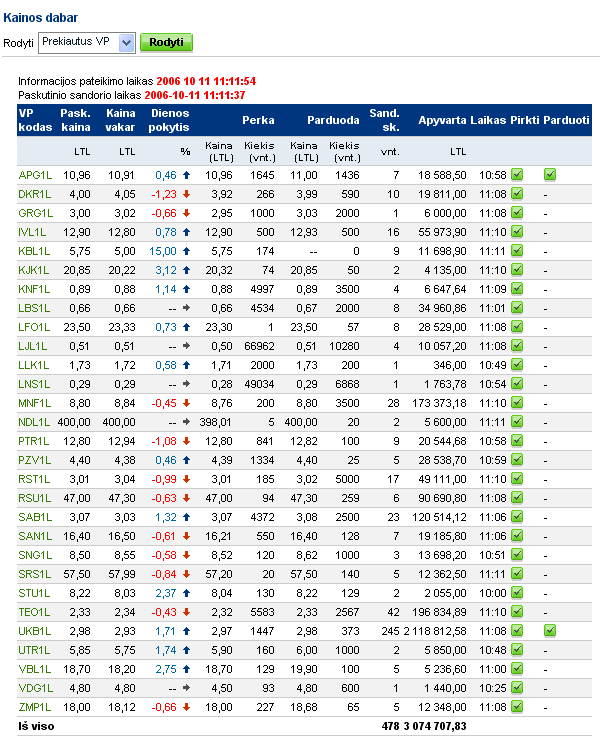Click KBL1L daily change 15,00
Image resolution: width=600 pixels, height=740 pixels.
pos(163,251)
